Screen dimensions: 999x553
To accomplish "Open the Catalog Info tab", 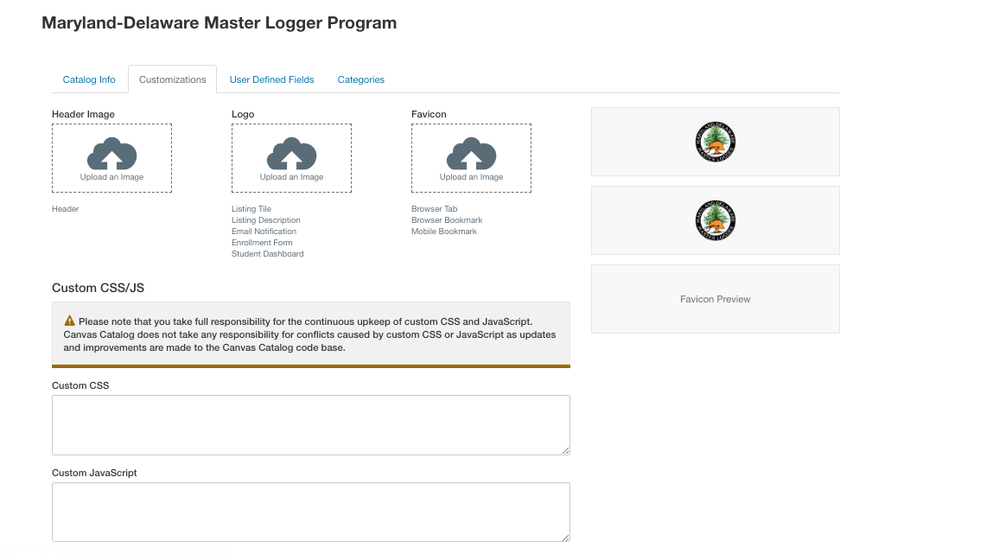I will tap(89, 80).
